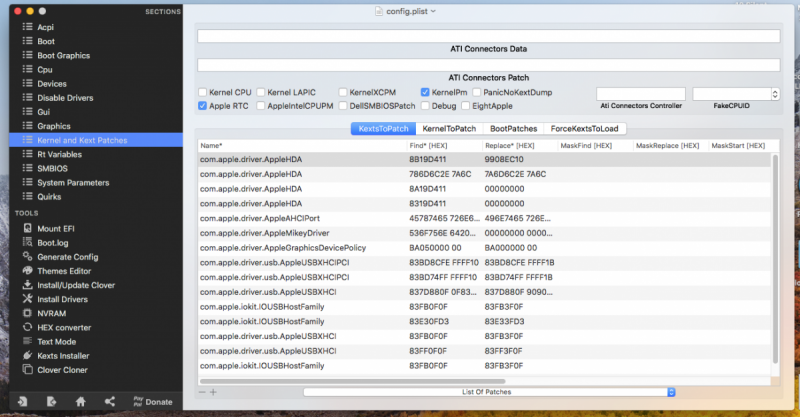Select the KextsToPatch tab
The height and width of the screenshot is (417, 800).
(383, 129)
